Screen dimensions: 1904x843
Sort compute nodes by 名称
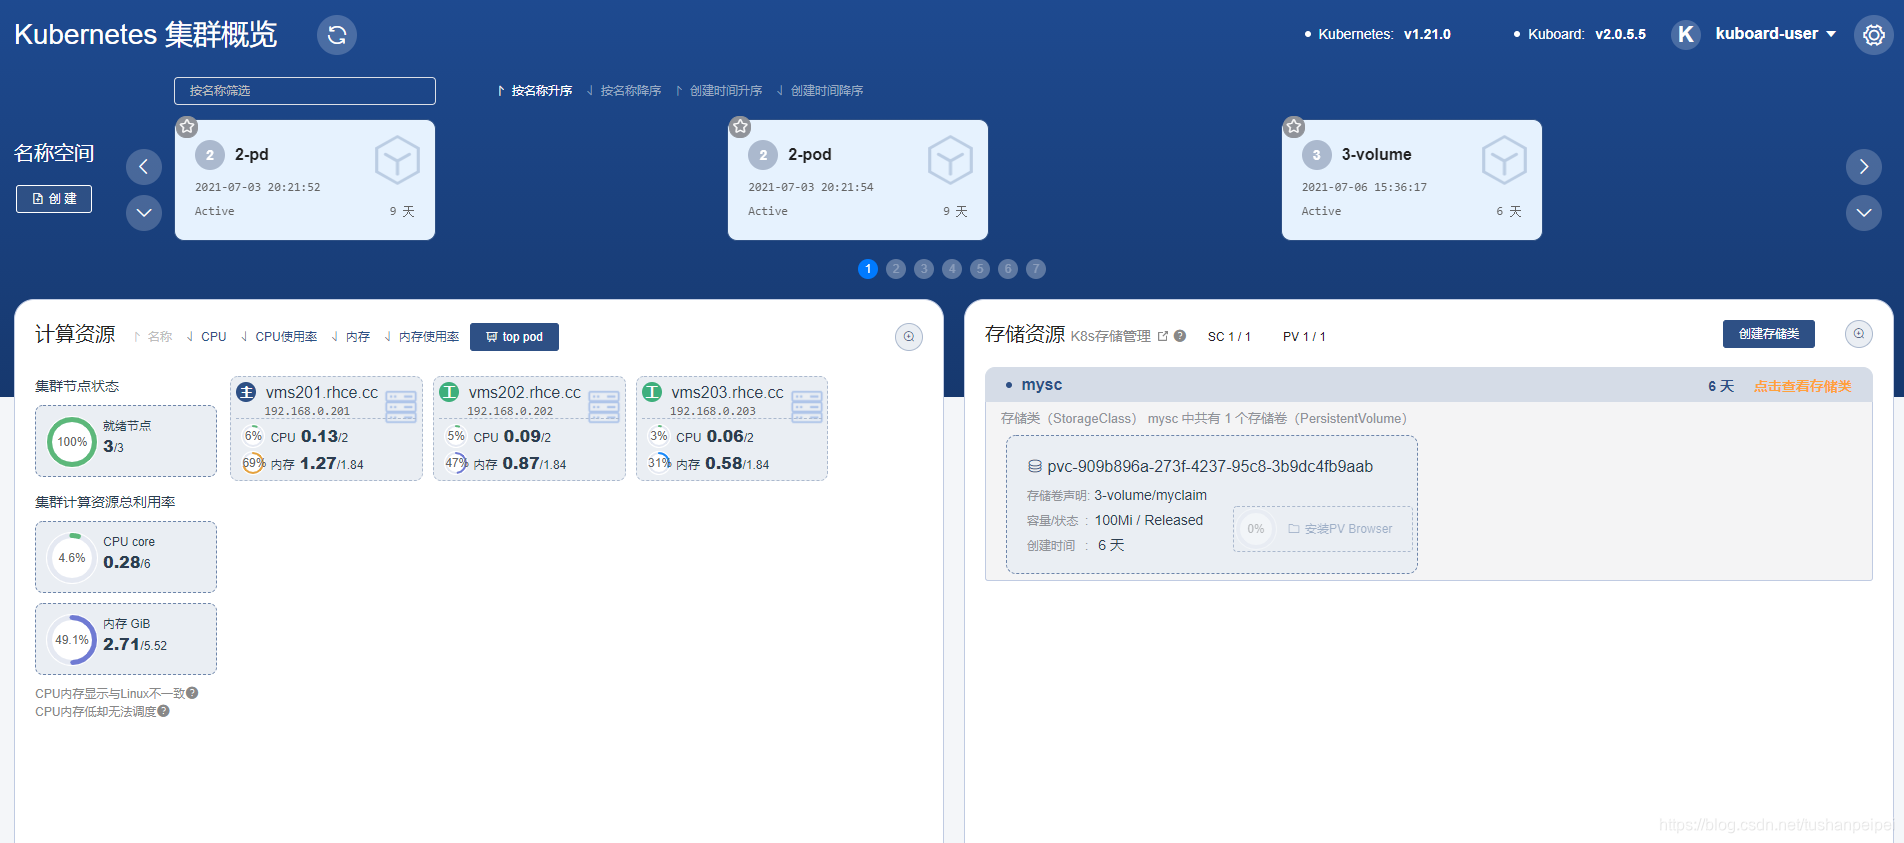point(153,337)
